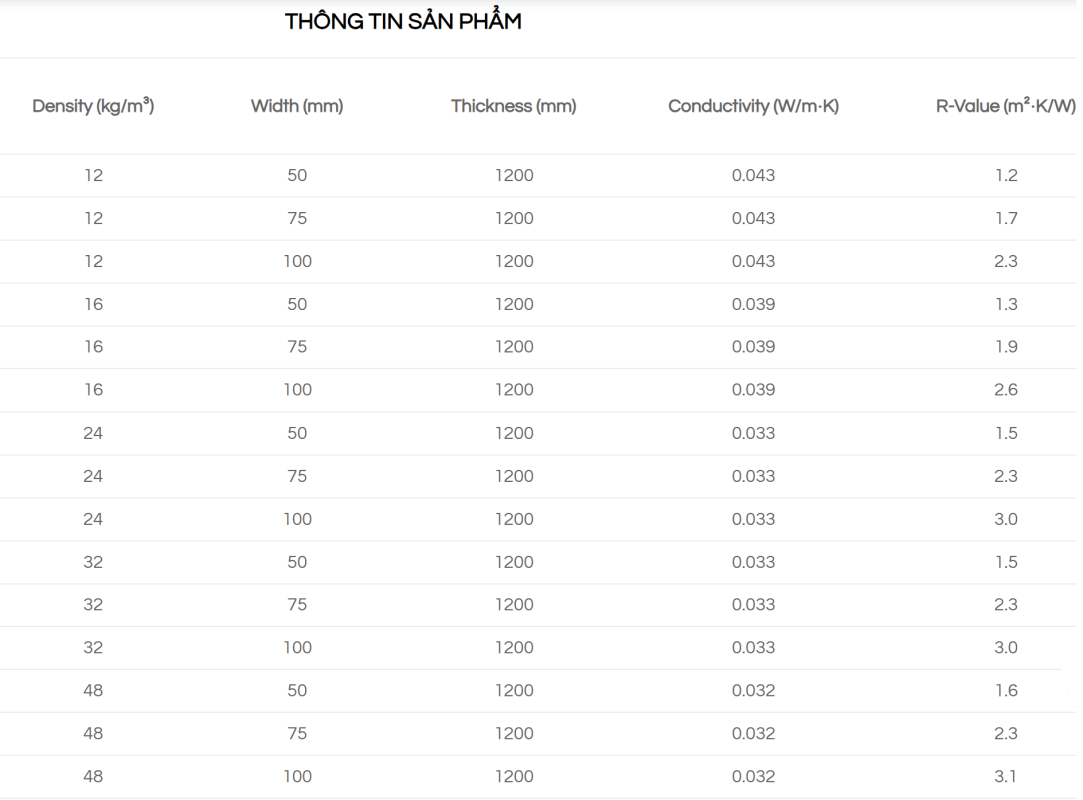Click Width 75 in the R-Value 1.9 row
1083x800 pixels.
pos(297,347)
